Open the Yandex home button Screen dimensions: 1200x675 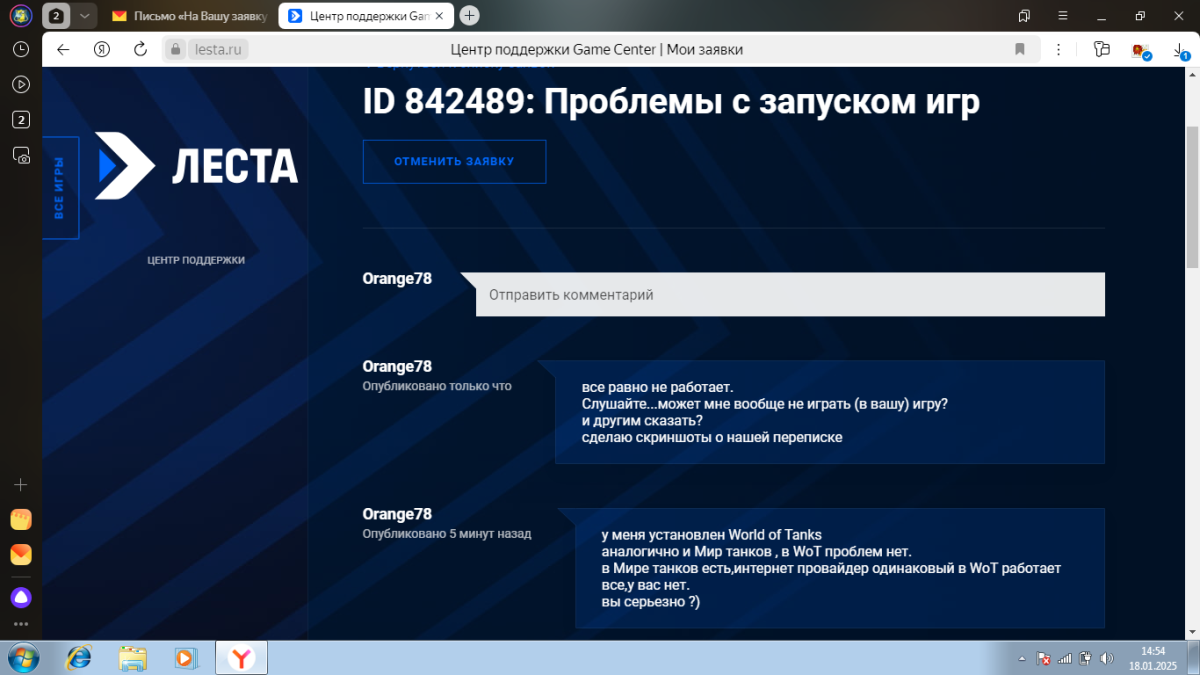tap(101, 49)
